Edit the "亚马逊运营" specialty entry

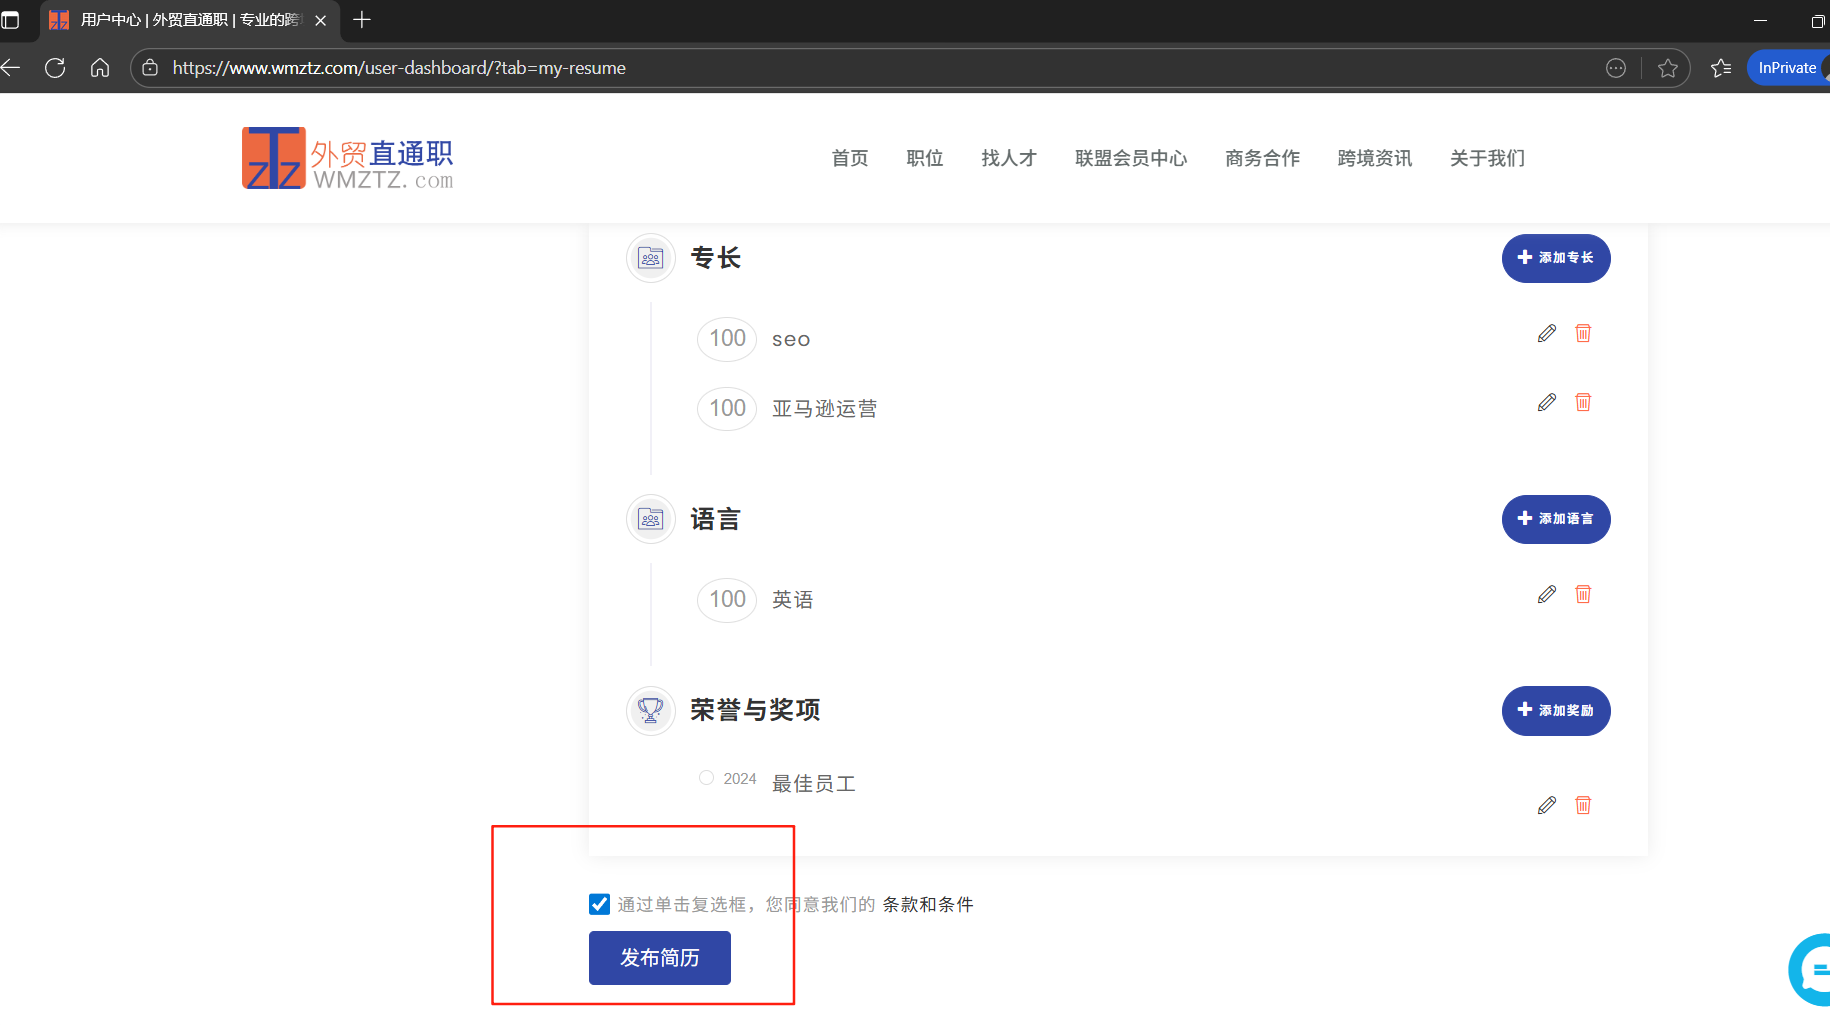click(1546, 402)
